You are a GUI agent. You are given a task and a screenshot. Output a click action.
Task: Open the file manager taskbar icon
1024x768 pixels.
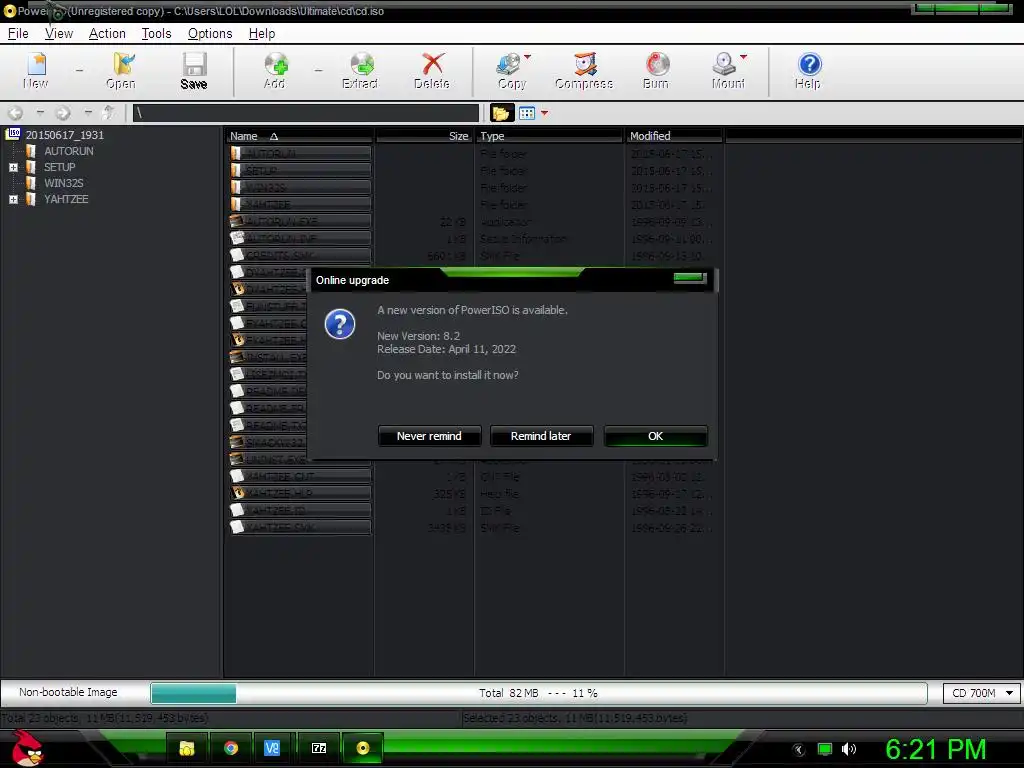(187, 748)
